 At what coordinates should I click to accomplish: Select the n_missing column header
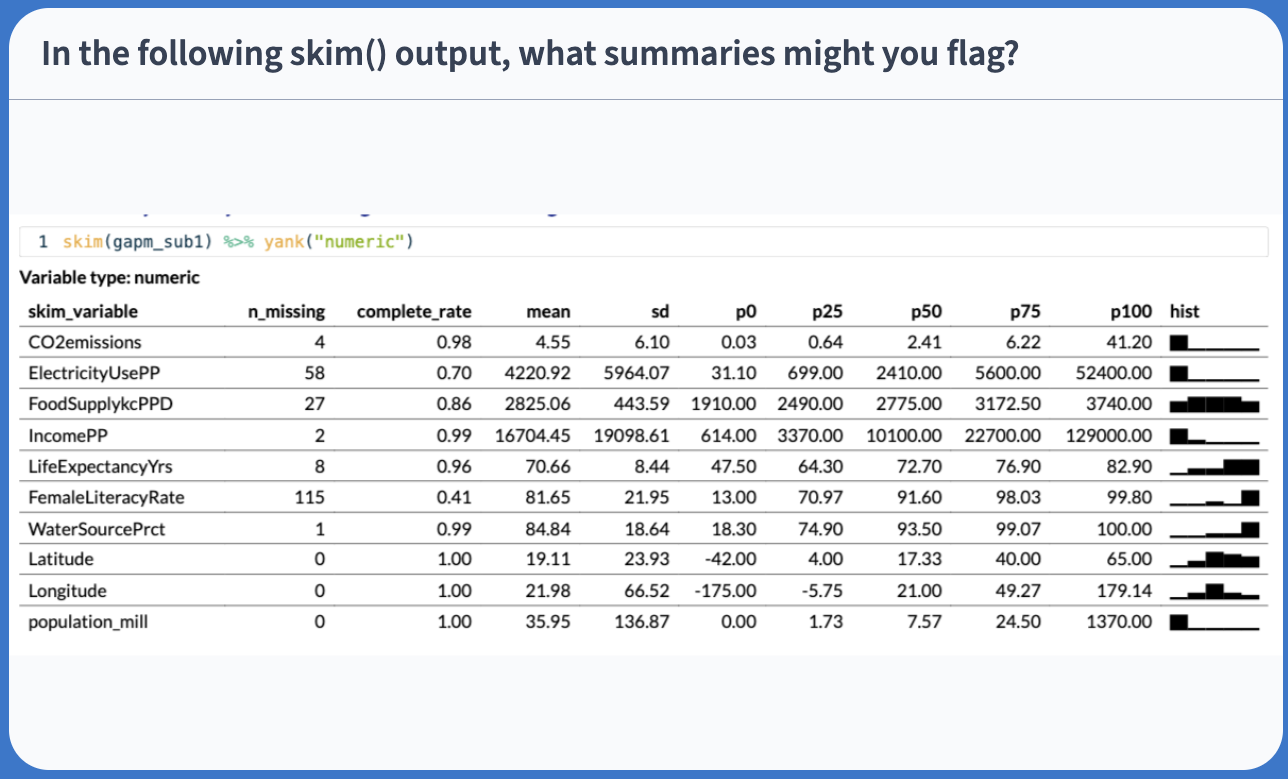click(286, 311)
